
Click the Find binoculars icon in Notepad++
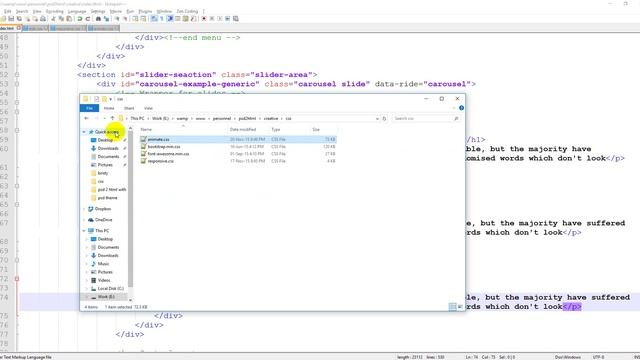[98, 19]
